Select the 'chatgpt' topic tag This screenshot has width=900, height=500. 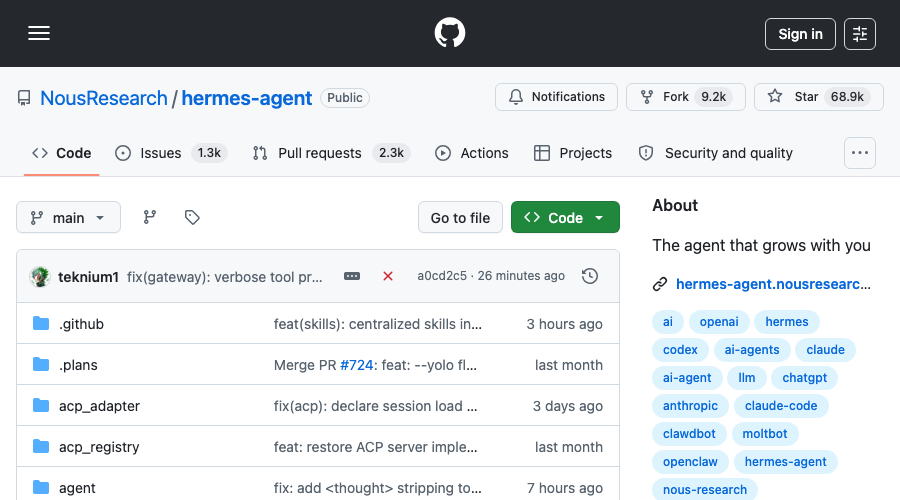805,378
